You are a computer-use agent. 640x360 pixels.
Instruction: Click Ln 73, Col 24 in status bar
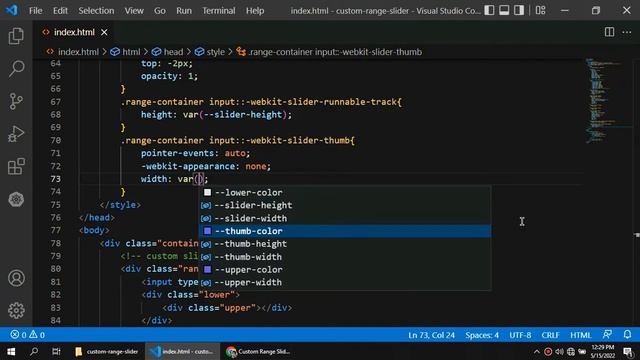tap(431, 335)
